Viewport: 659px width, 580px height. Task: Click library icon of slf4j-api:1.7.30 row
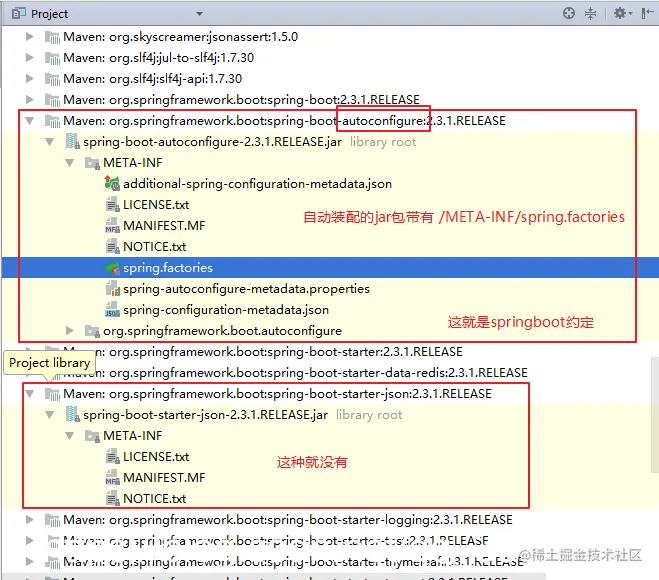[x=53, y=79]
